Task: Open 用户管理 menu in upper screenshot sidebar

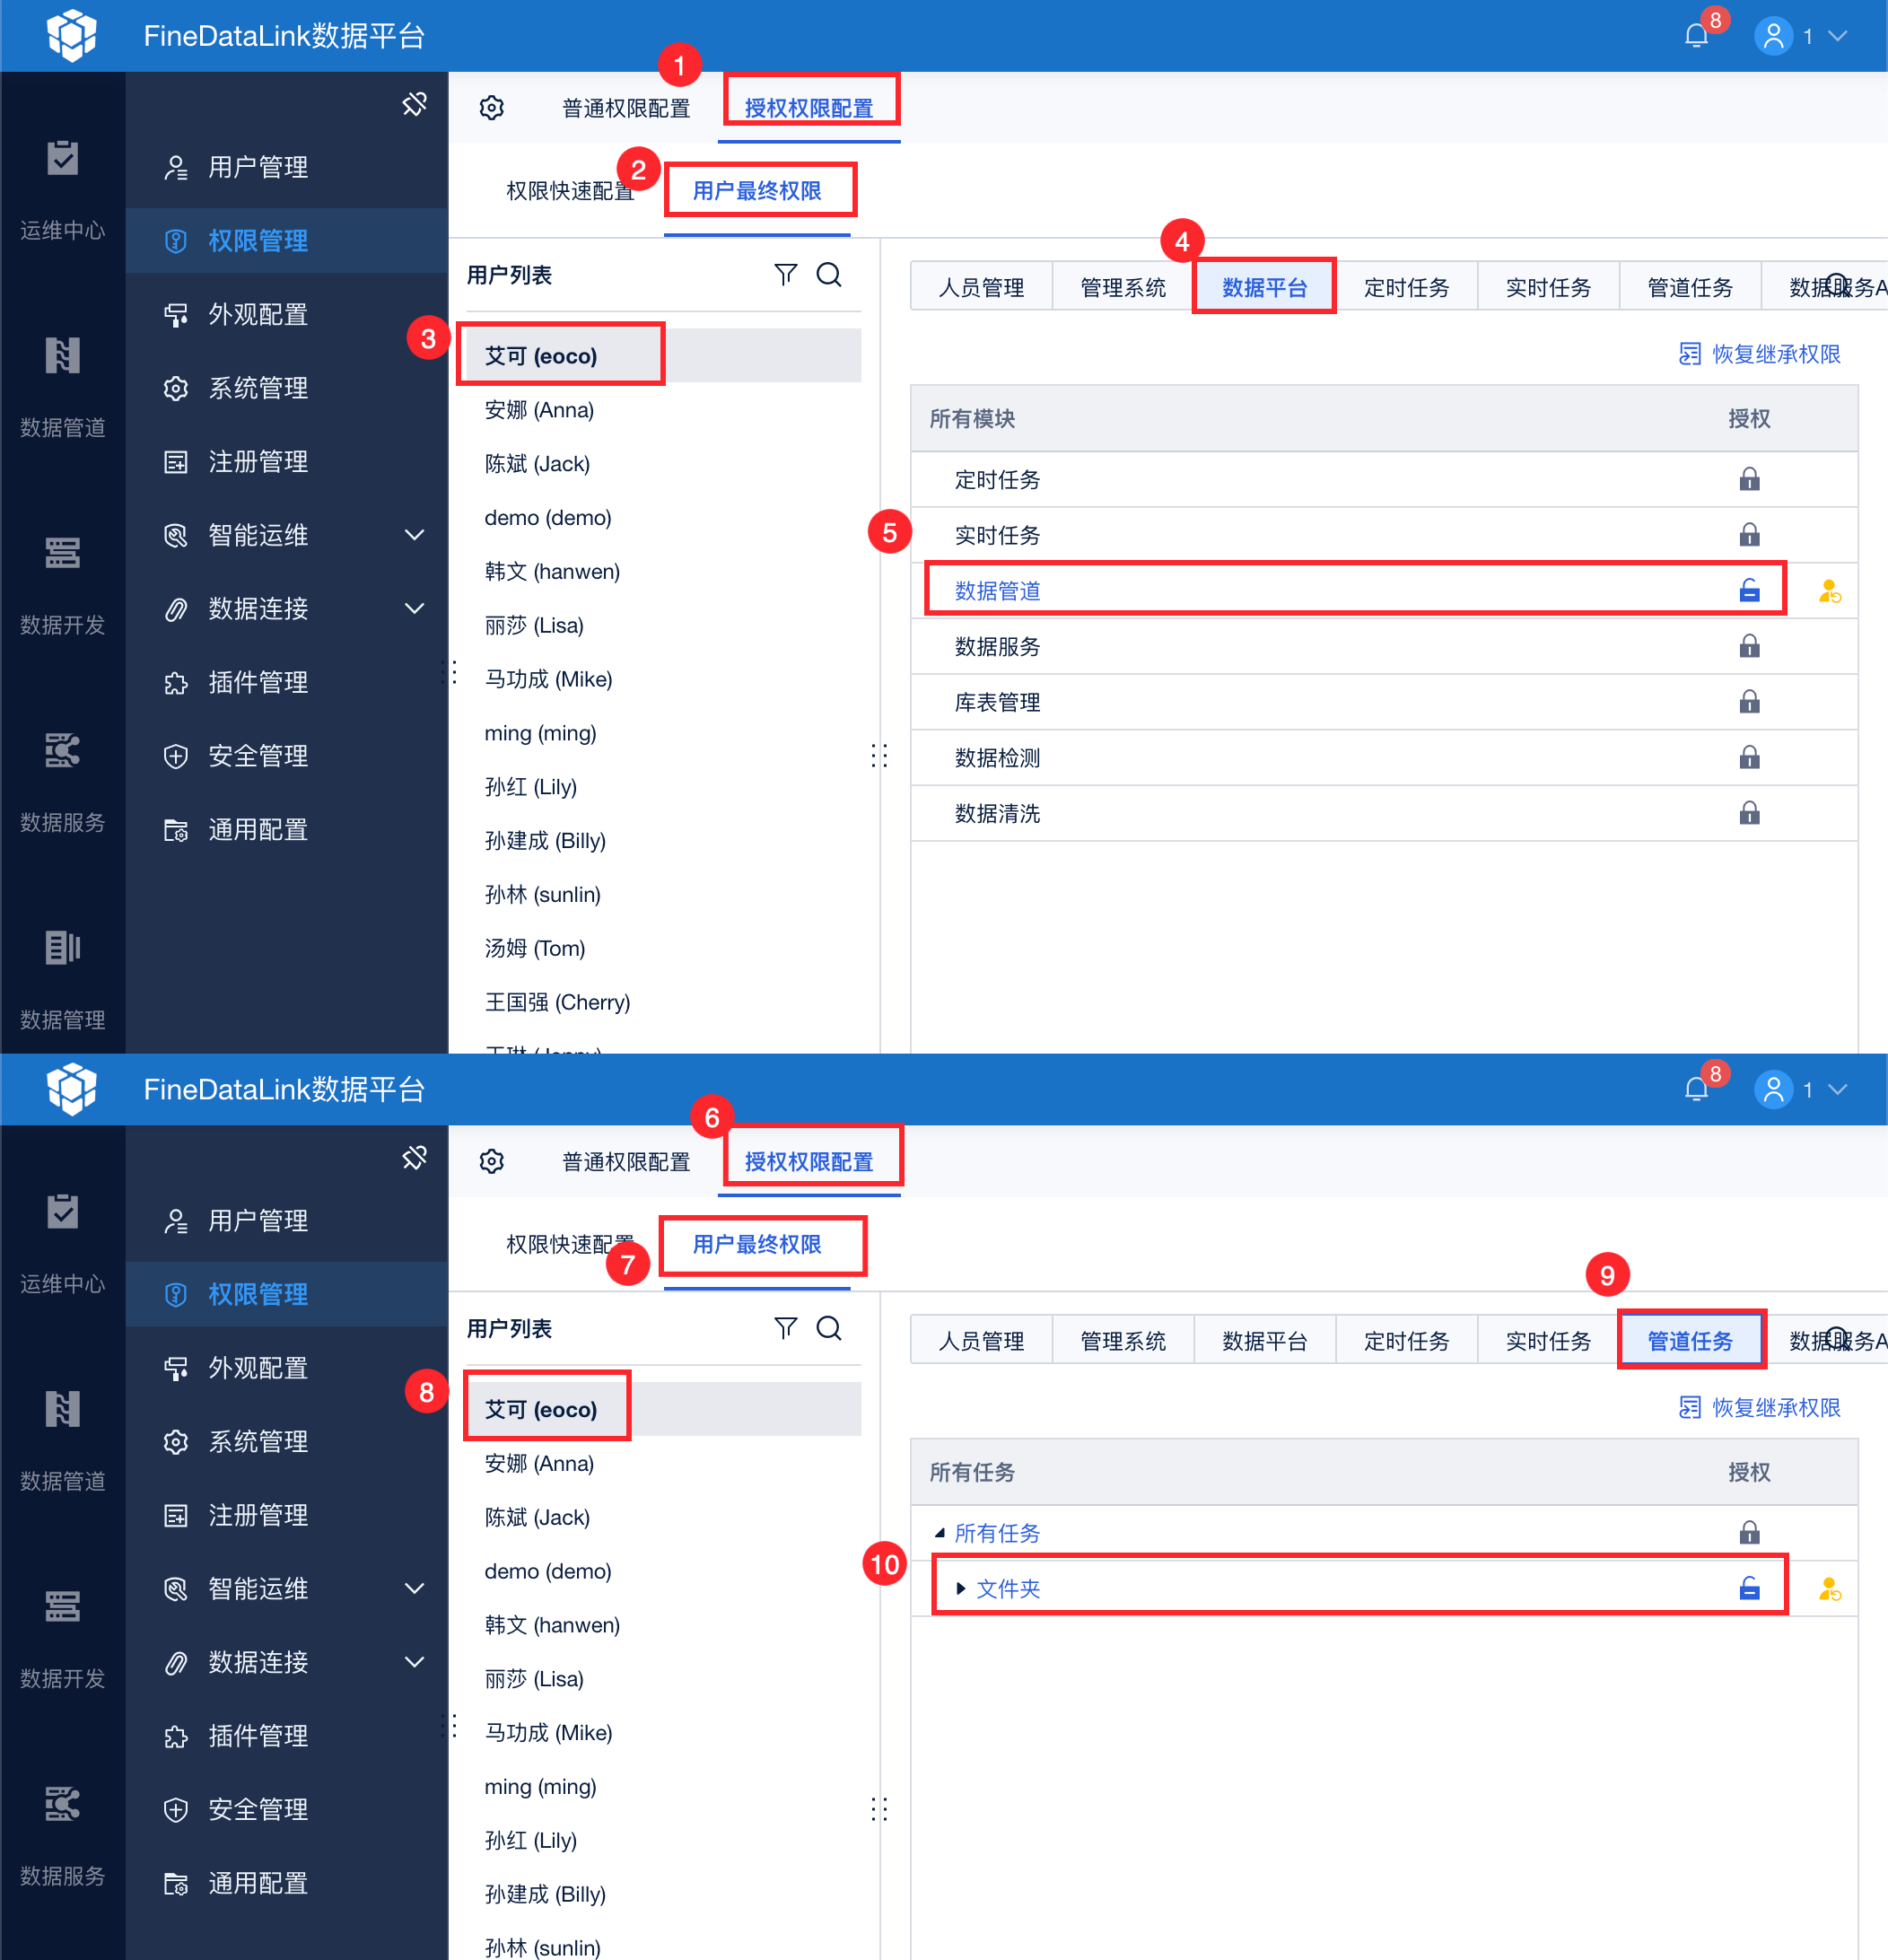Action: click(287, 167)
